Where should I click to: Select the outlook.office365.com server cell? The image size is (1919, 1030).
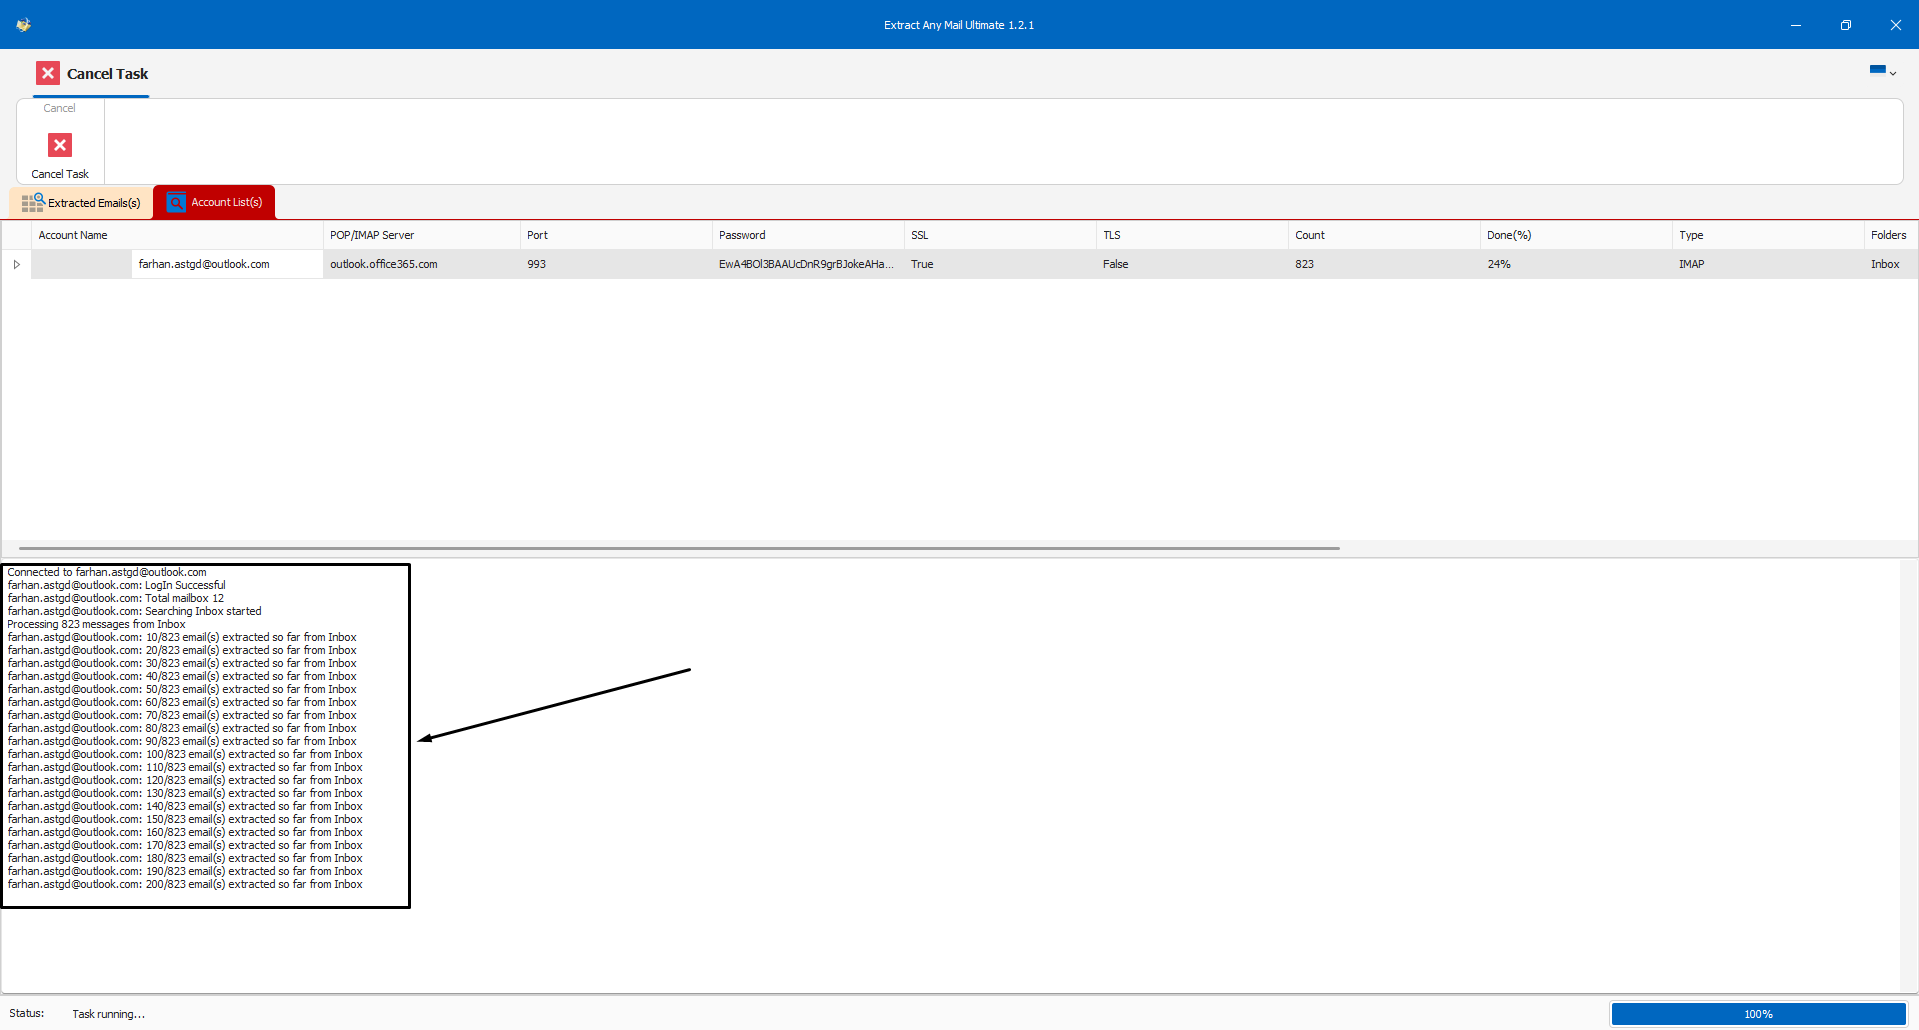coord(384,265)
